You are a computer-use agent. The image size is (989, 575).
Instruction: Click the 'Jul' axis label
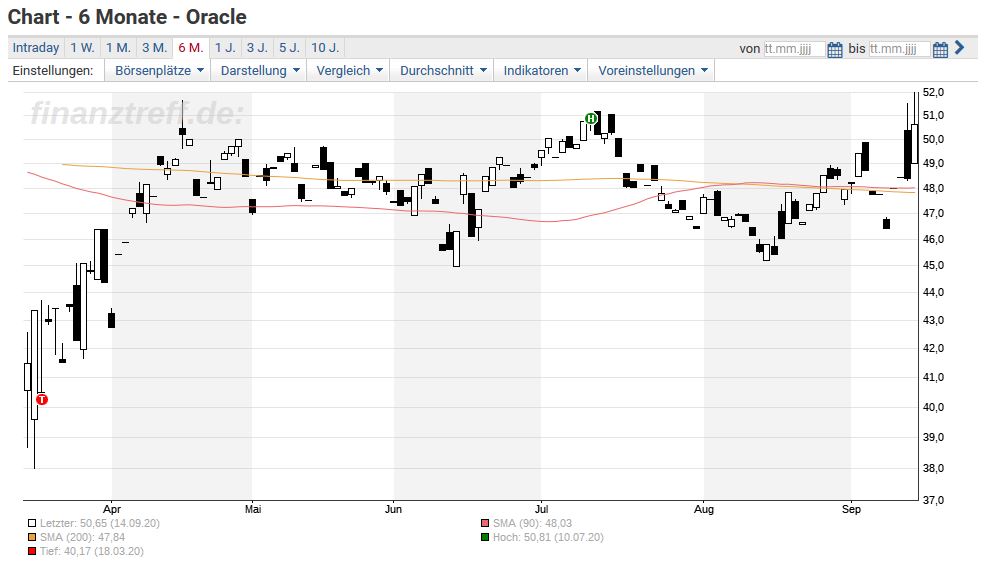pos(541,509)
